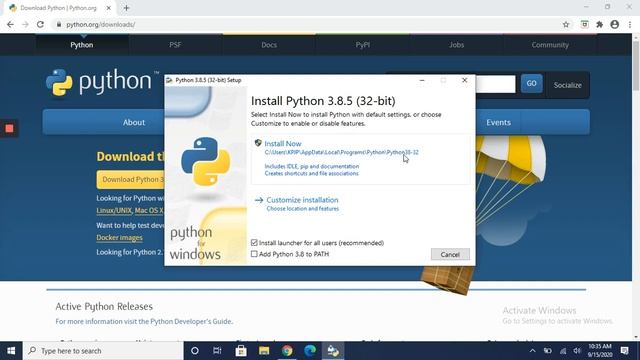Click the Active Python Releases heading
Viewport: 640px width, 360px height.
pyautogui.click(x=104, y=306)
